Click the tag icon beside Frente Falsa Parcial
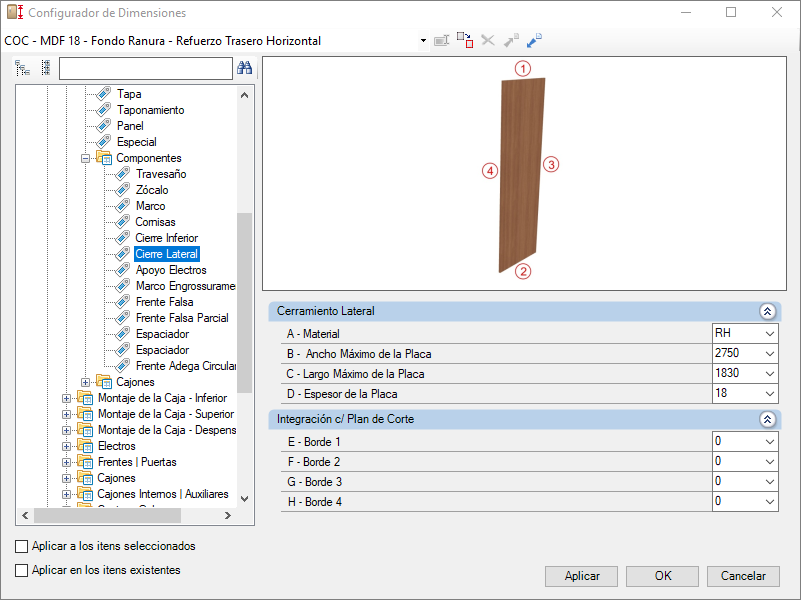Image resolution: width=801 pixels, height=600 pixels. [x=123, y=318]
